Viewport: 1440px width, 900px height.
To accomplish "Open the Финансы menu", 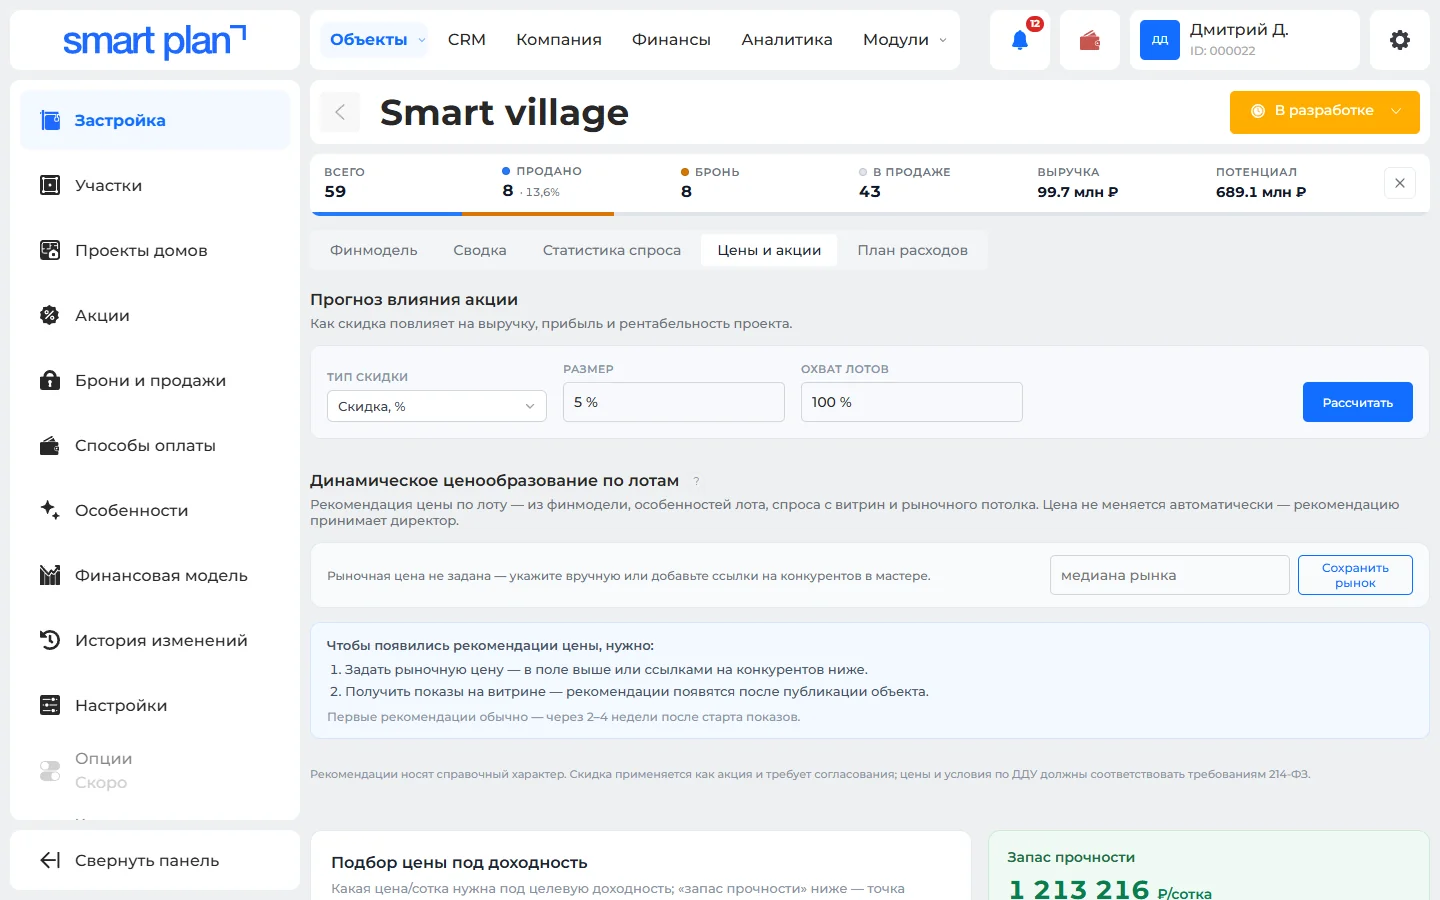I will (x=671, y=40).
